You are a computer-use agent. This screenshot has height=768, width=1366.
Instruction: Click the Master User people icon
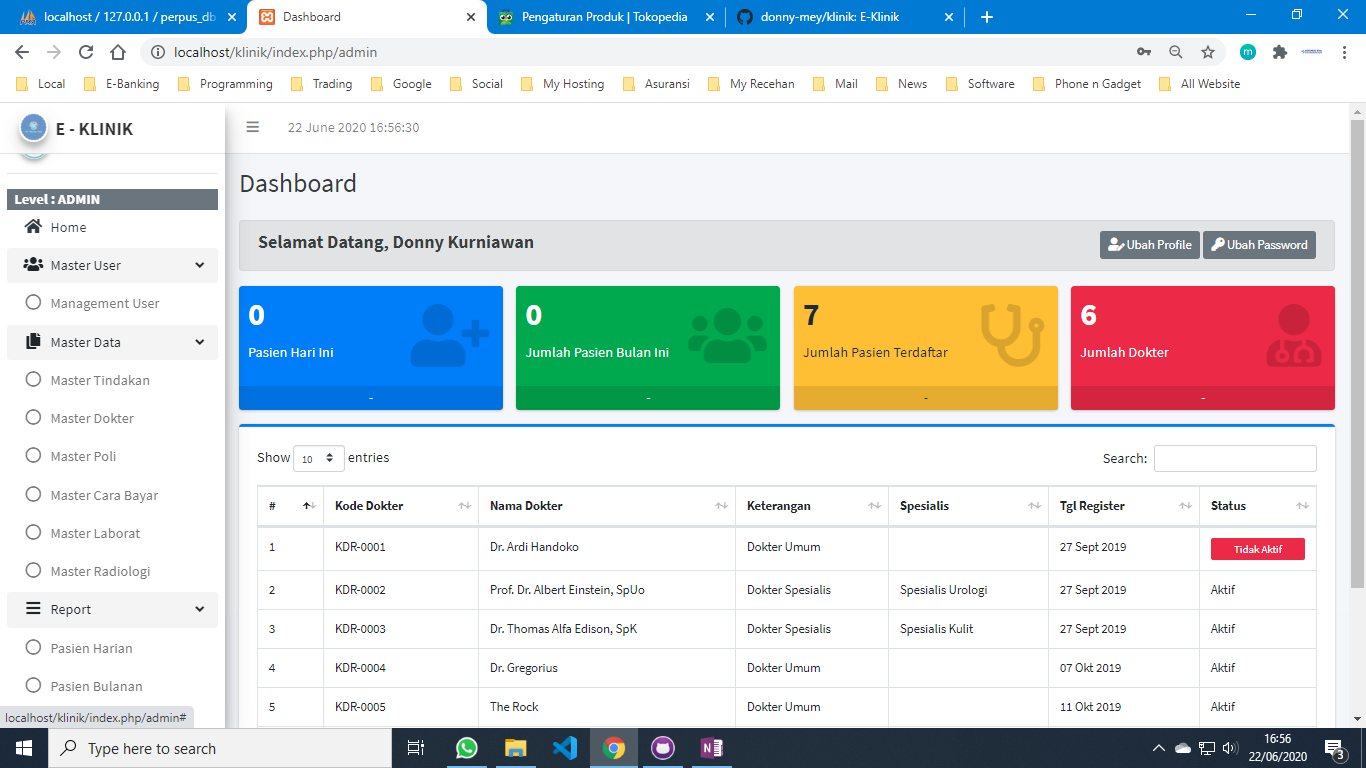tap(33, 265)
